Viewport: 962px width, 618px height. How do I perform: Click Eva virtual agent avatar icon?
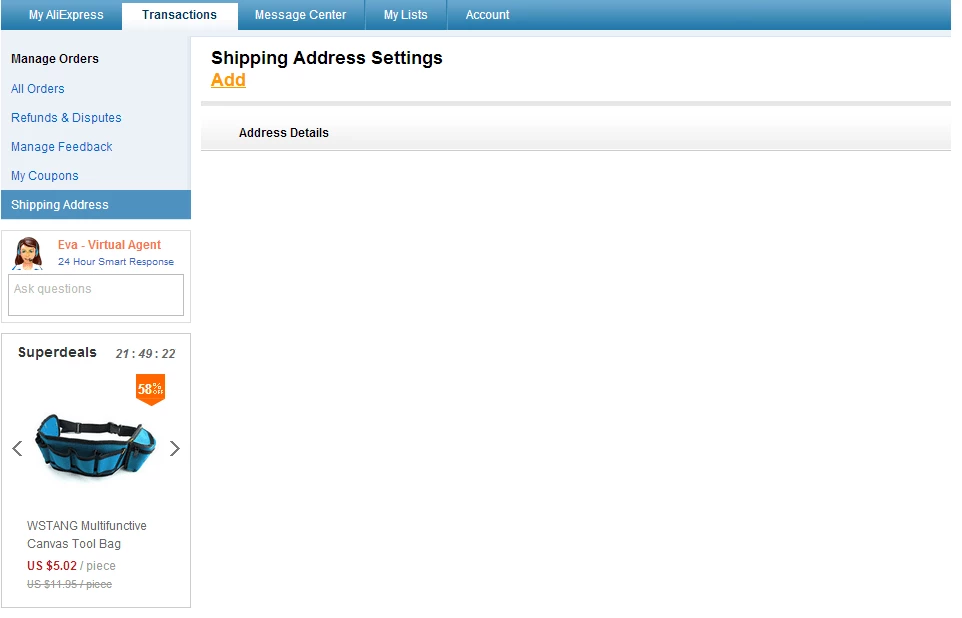[28, 254]
